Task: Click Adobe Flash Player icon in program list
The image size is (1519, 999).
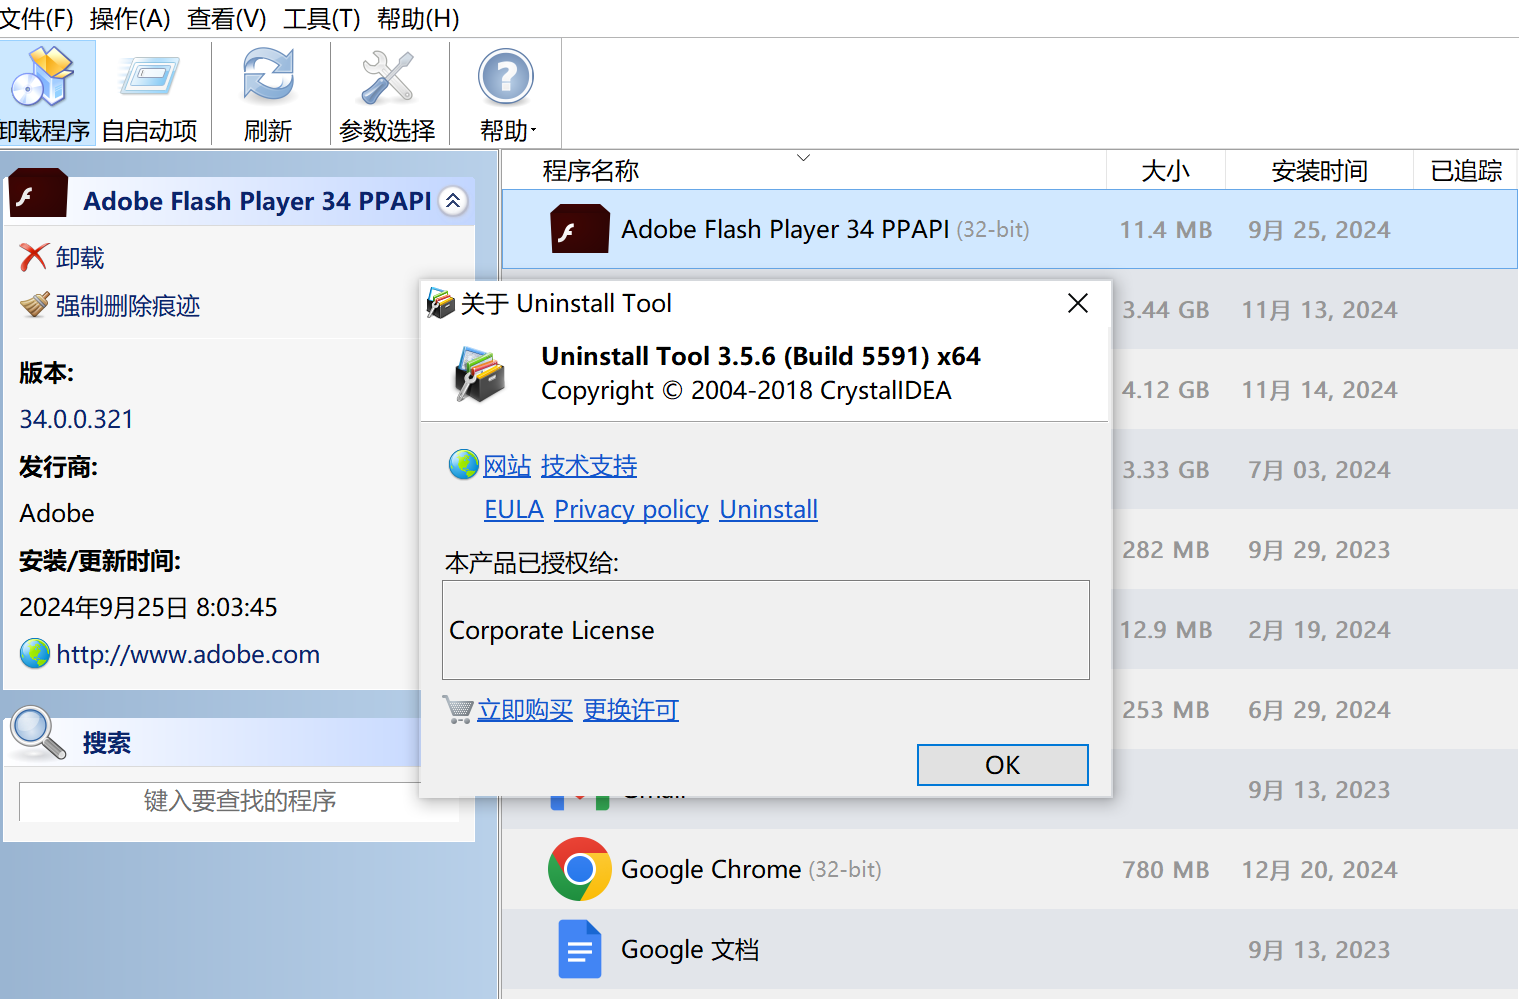Action: [580, 229]
